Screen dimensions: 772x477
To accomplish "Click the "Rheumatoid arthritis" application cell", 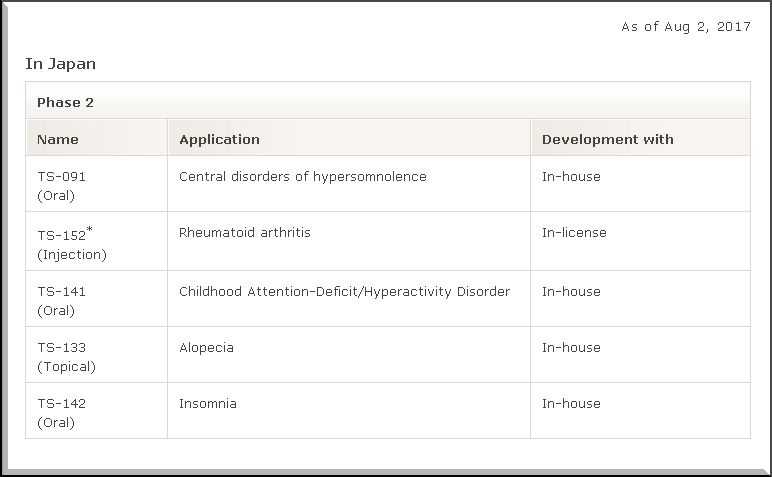I will click(244, 233).
